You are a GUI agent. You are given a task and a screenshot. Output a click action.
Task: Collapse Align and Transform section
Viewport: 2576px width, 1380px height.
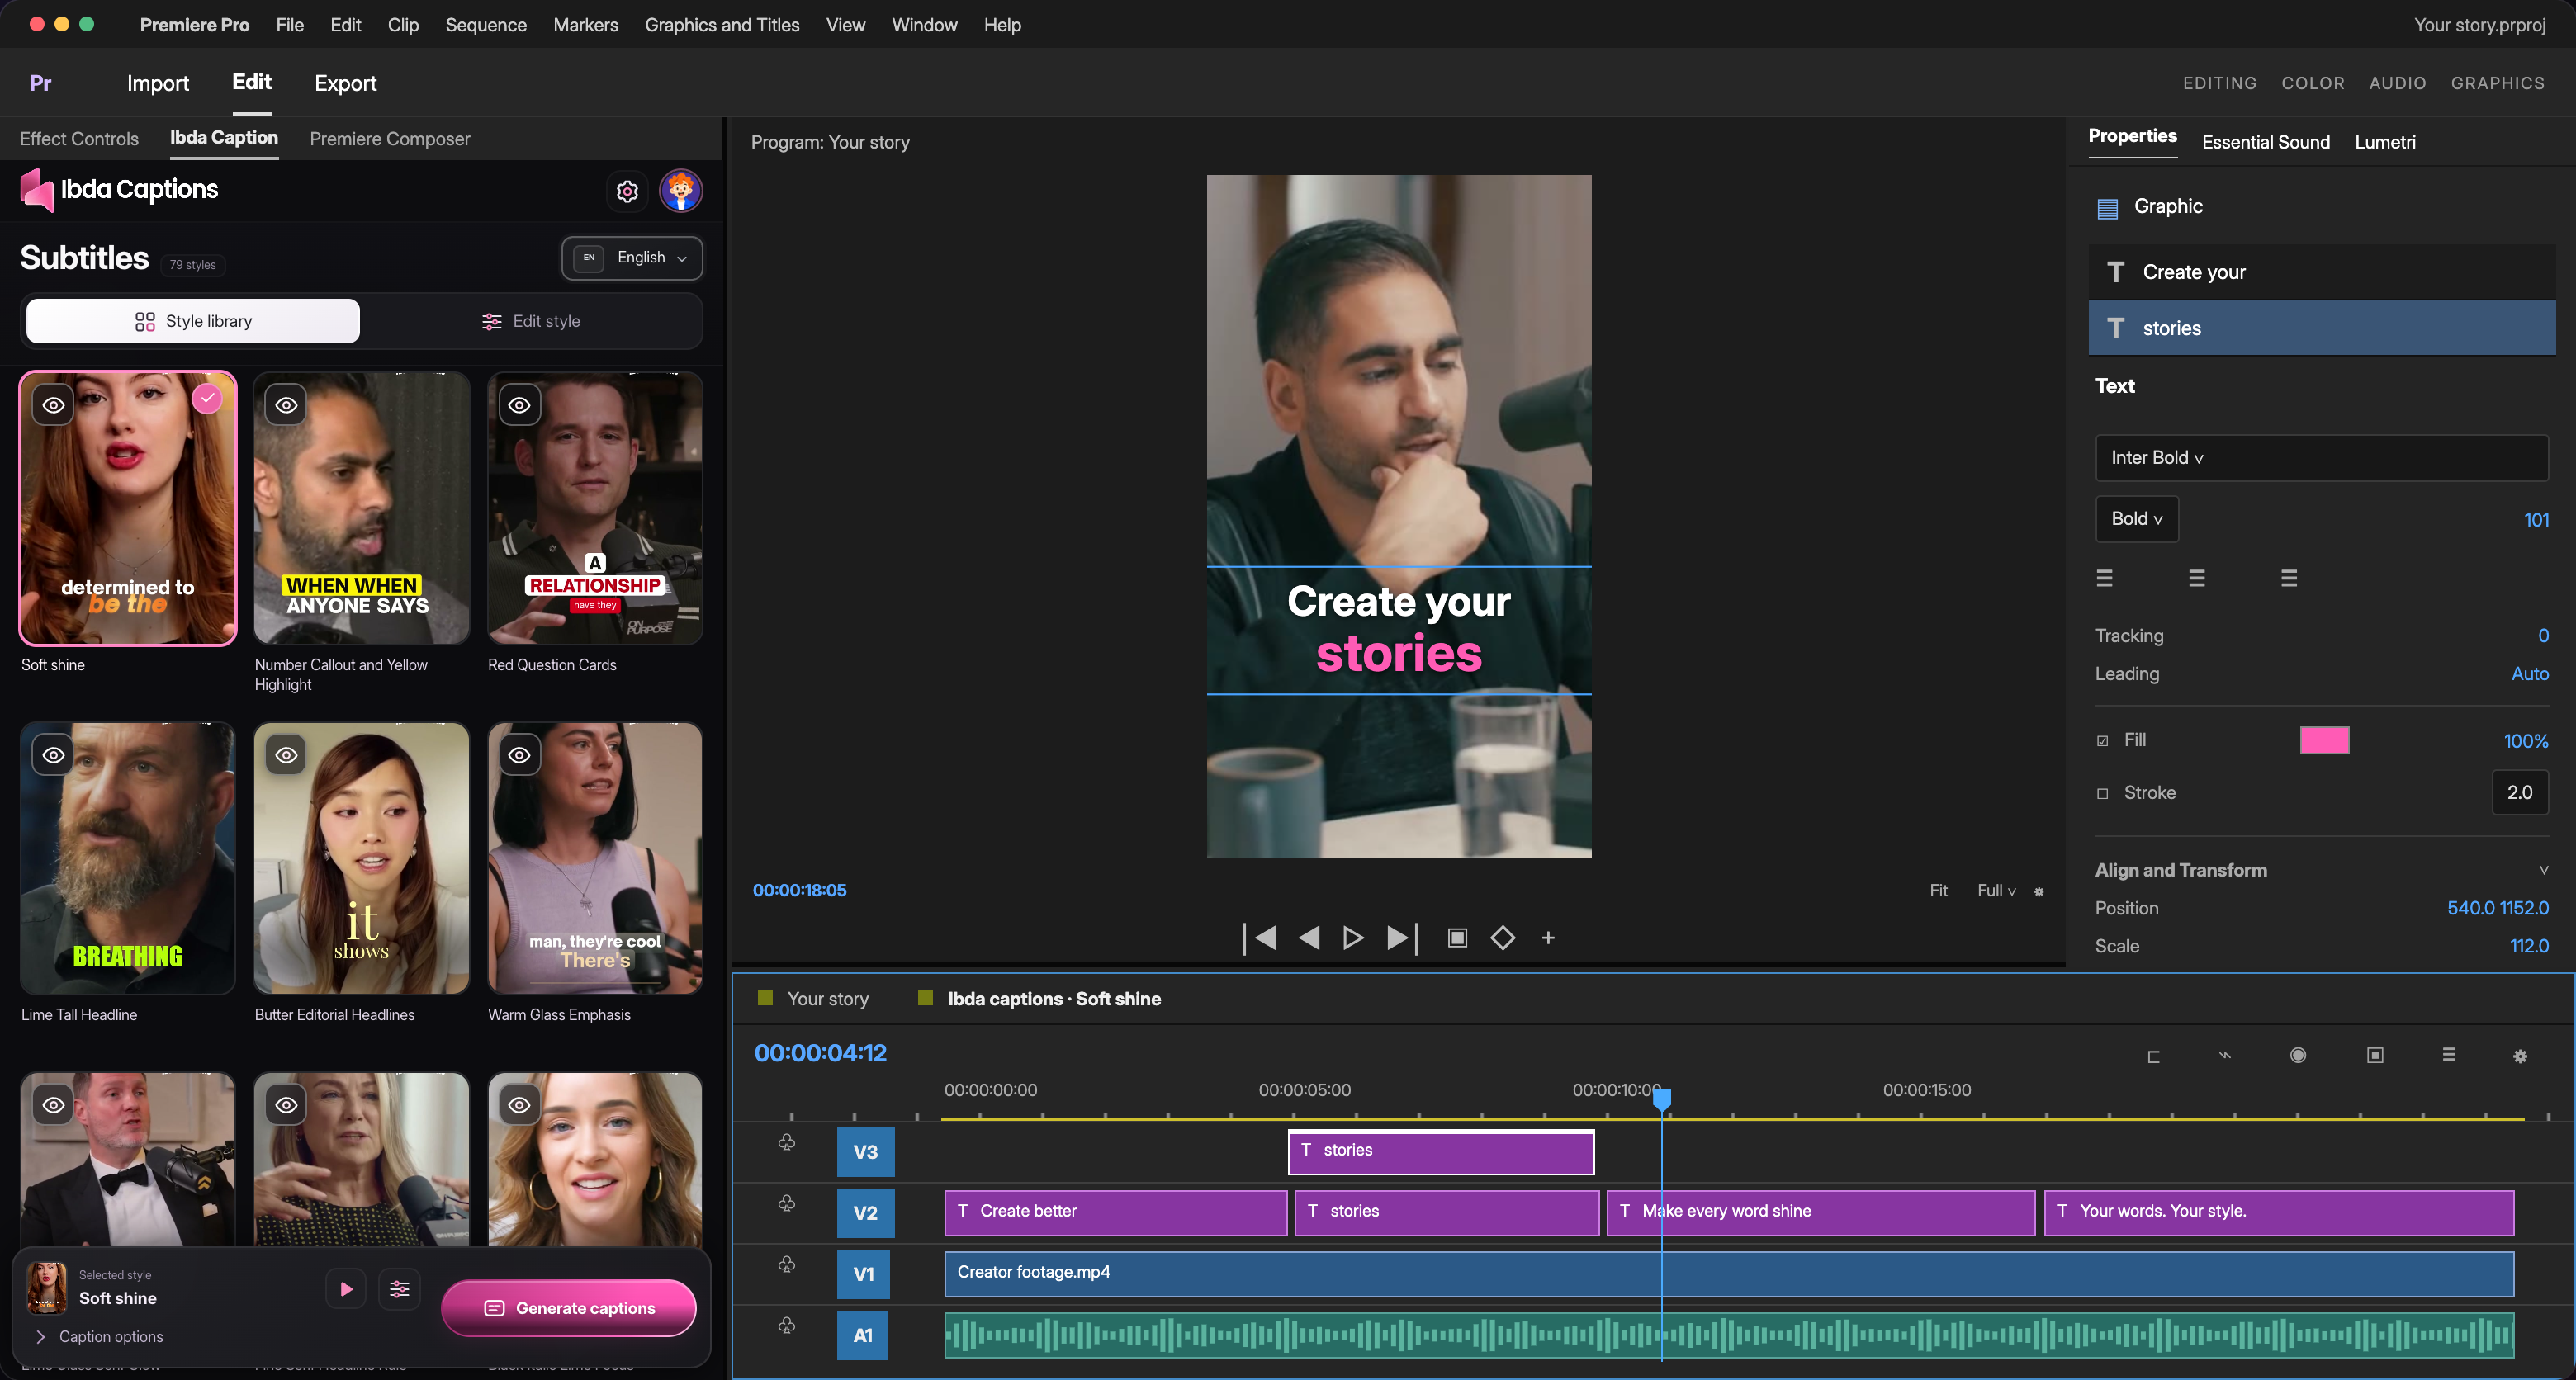pyautogui.click(x=2543, y=870)
